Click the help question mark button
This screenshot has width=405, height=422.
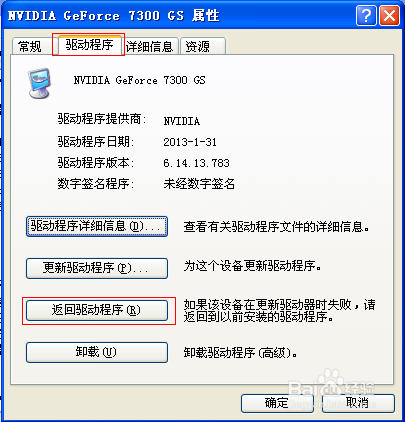click(x=366, y=15)
